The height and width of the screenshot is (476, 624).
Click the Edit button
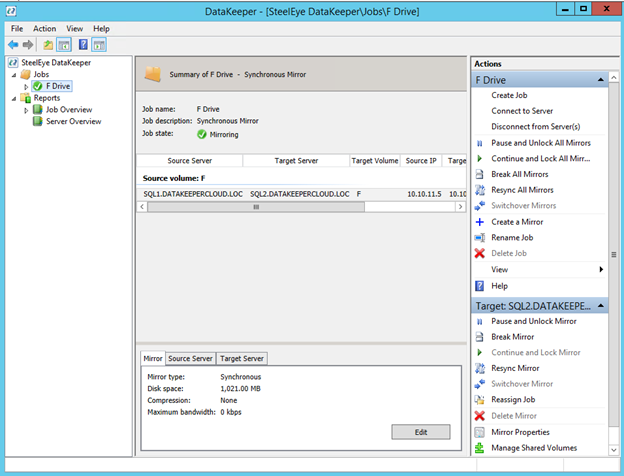(421, 431)
